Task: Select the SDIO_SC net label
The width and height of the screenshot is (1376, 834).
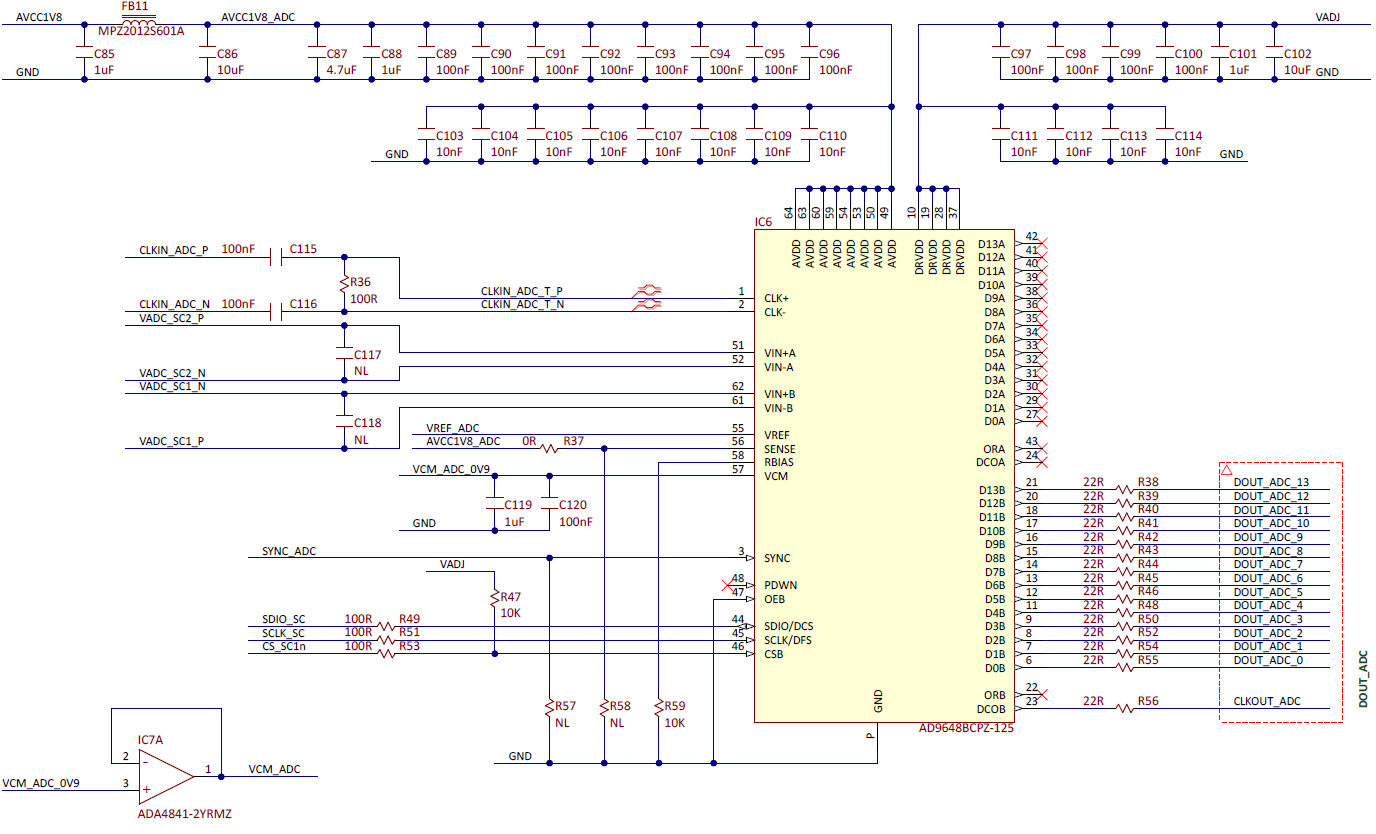Action: click(283, 619)
